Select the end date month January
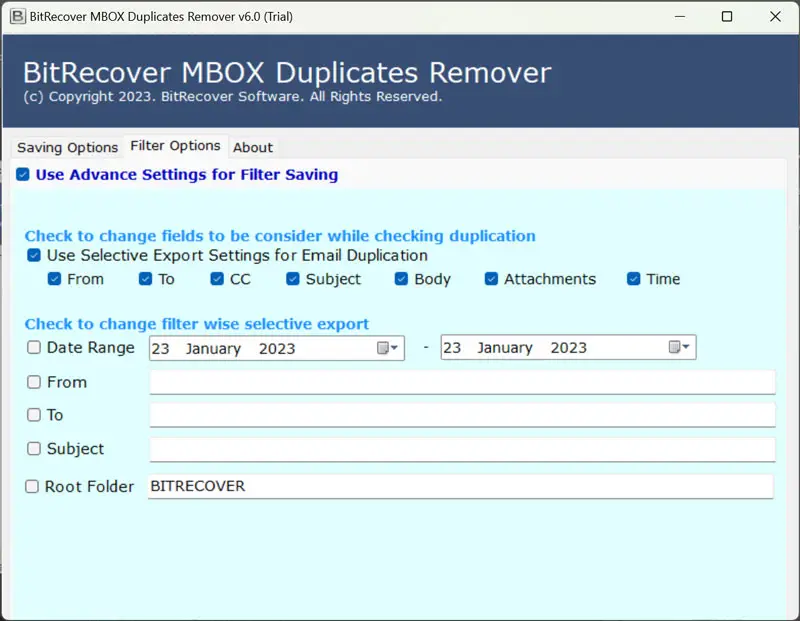 point(505,347)
